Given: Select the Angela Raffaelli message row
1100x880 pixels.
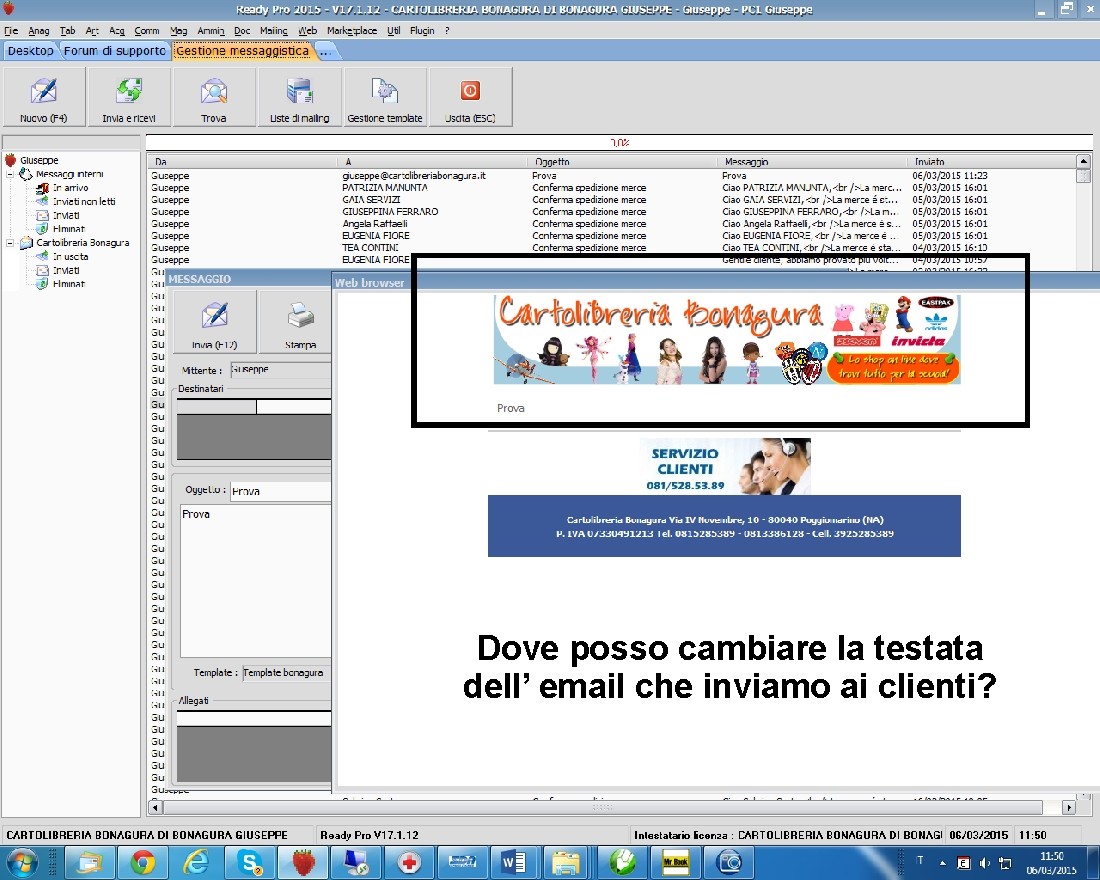Looking at the screenshot, I should pos(610,224).
